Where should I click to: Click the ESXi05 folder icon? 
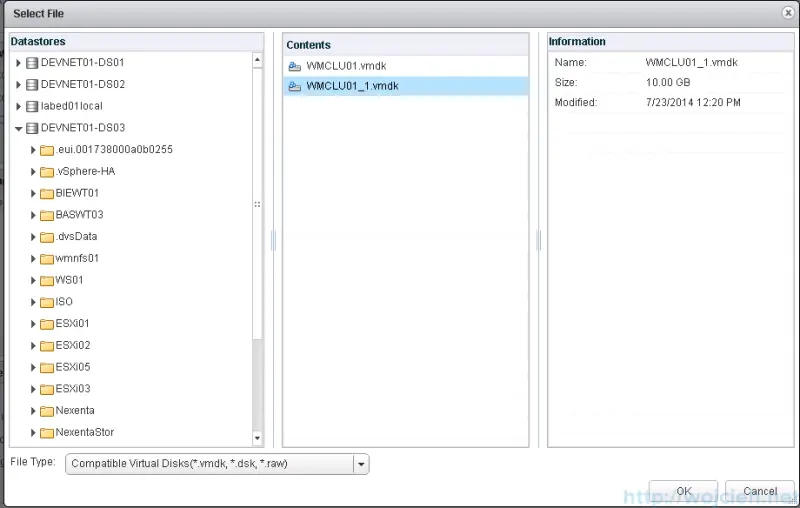tap(46, 368)
